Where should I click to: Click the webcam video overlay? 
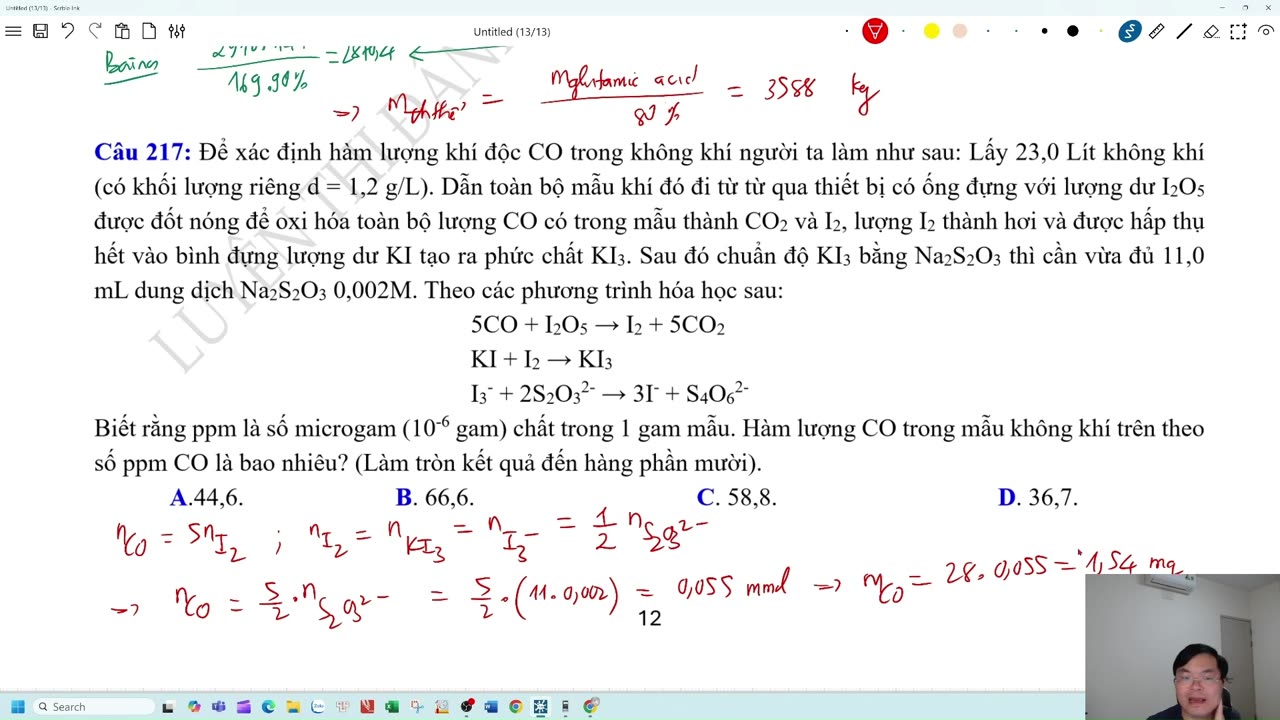1182,647
